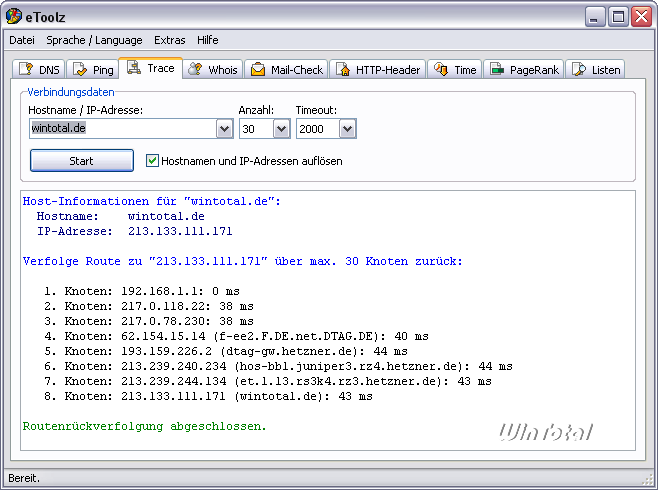Image resolution: width=658 pixels, height=490 pixels.
Task: Close the eToolz window
Action: [642, 17]
